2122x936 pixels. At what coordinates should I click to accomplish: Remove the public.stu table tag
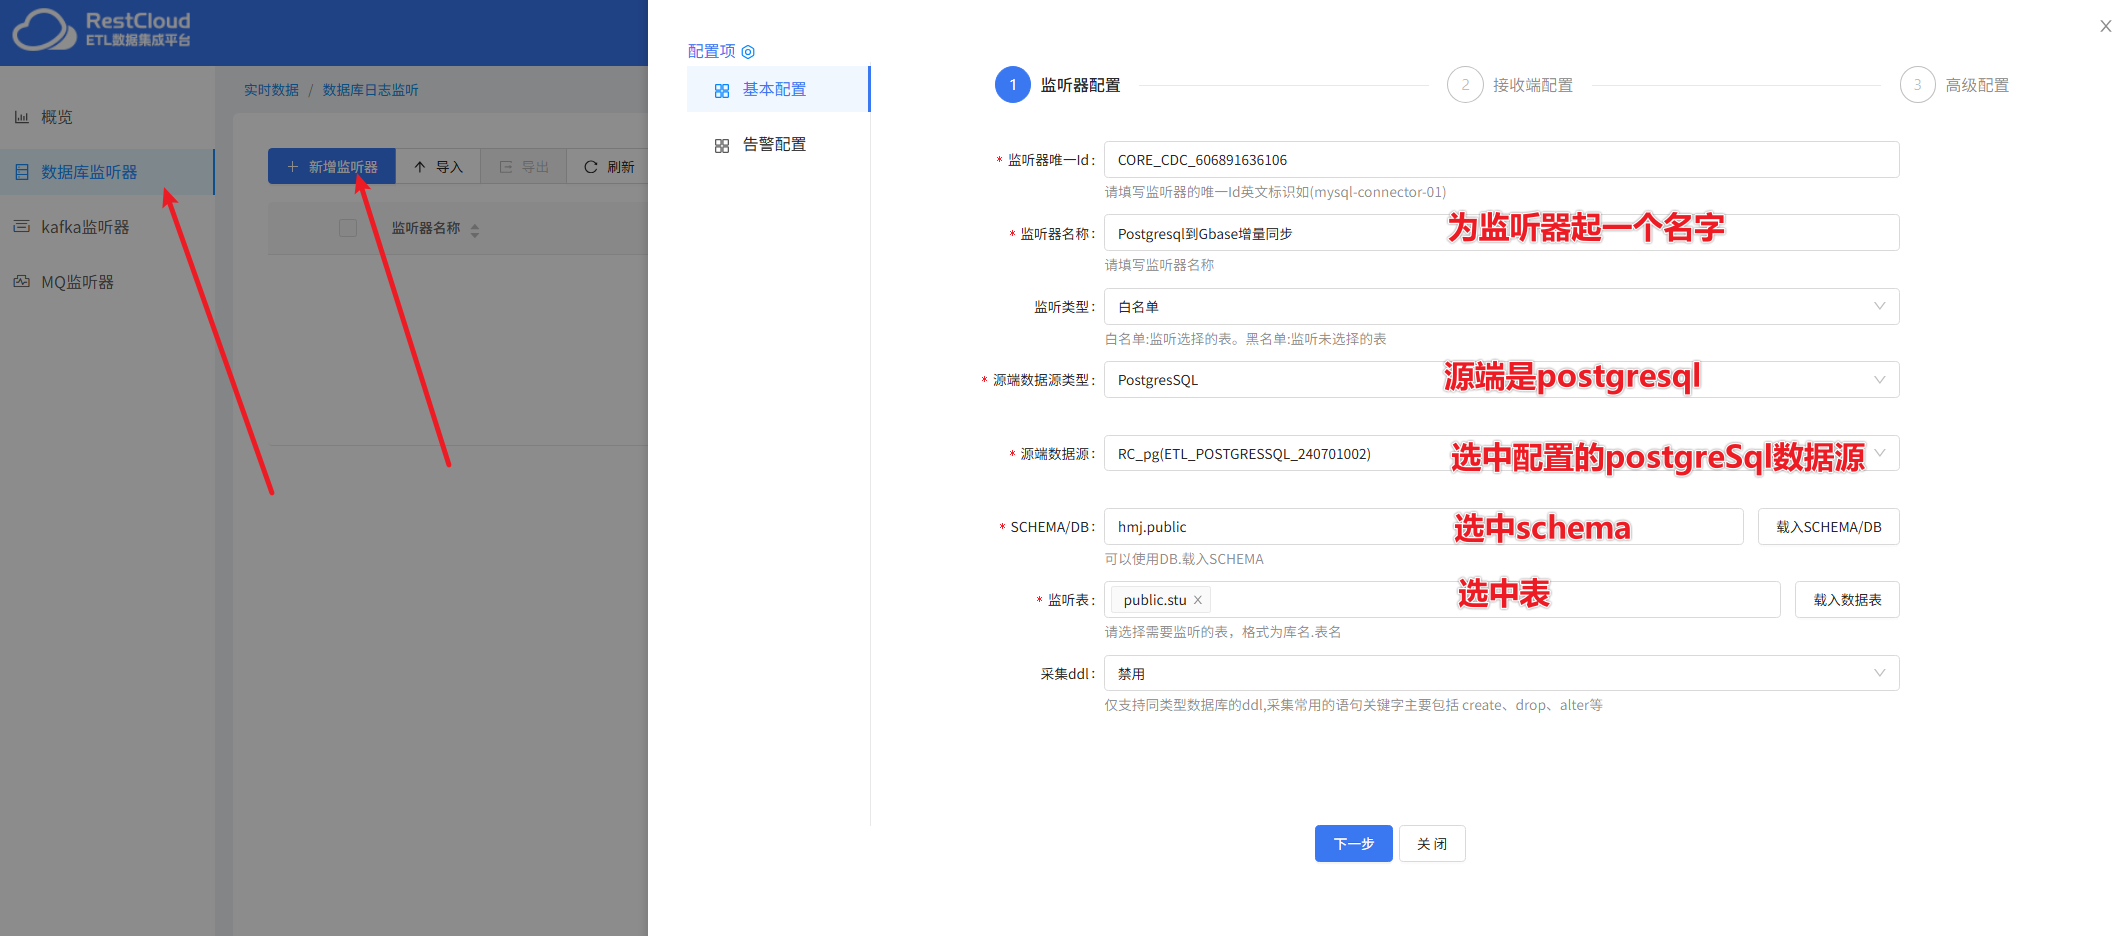click(1197, 600)
